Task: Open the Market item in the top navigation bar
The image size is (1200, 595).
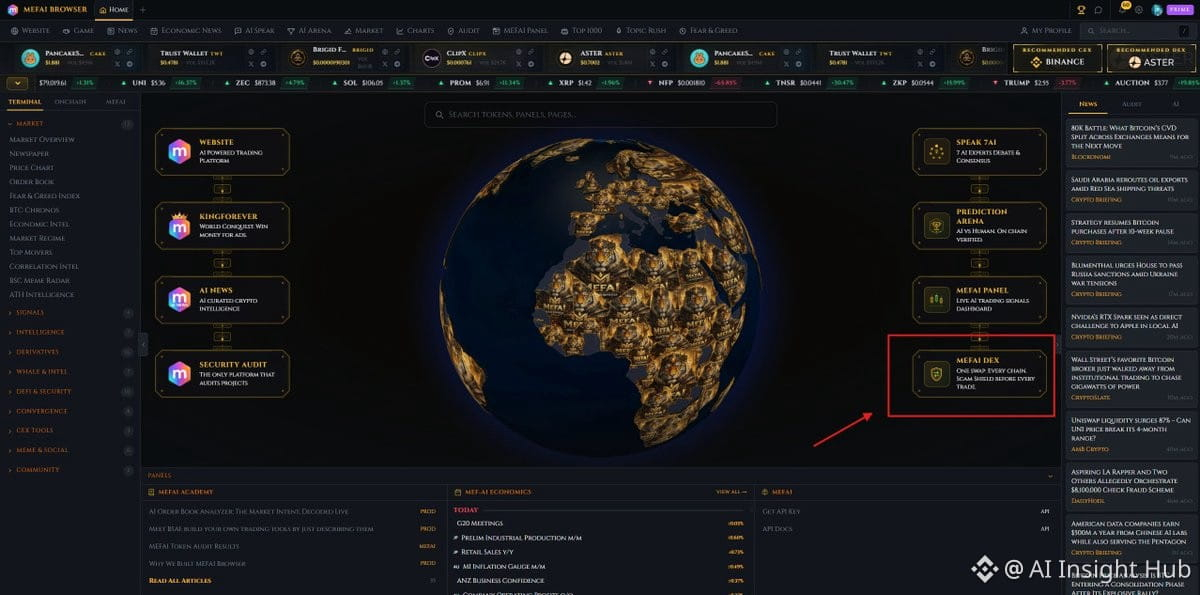Action: pos(363,31)
